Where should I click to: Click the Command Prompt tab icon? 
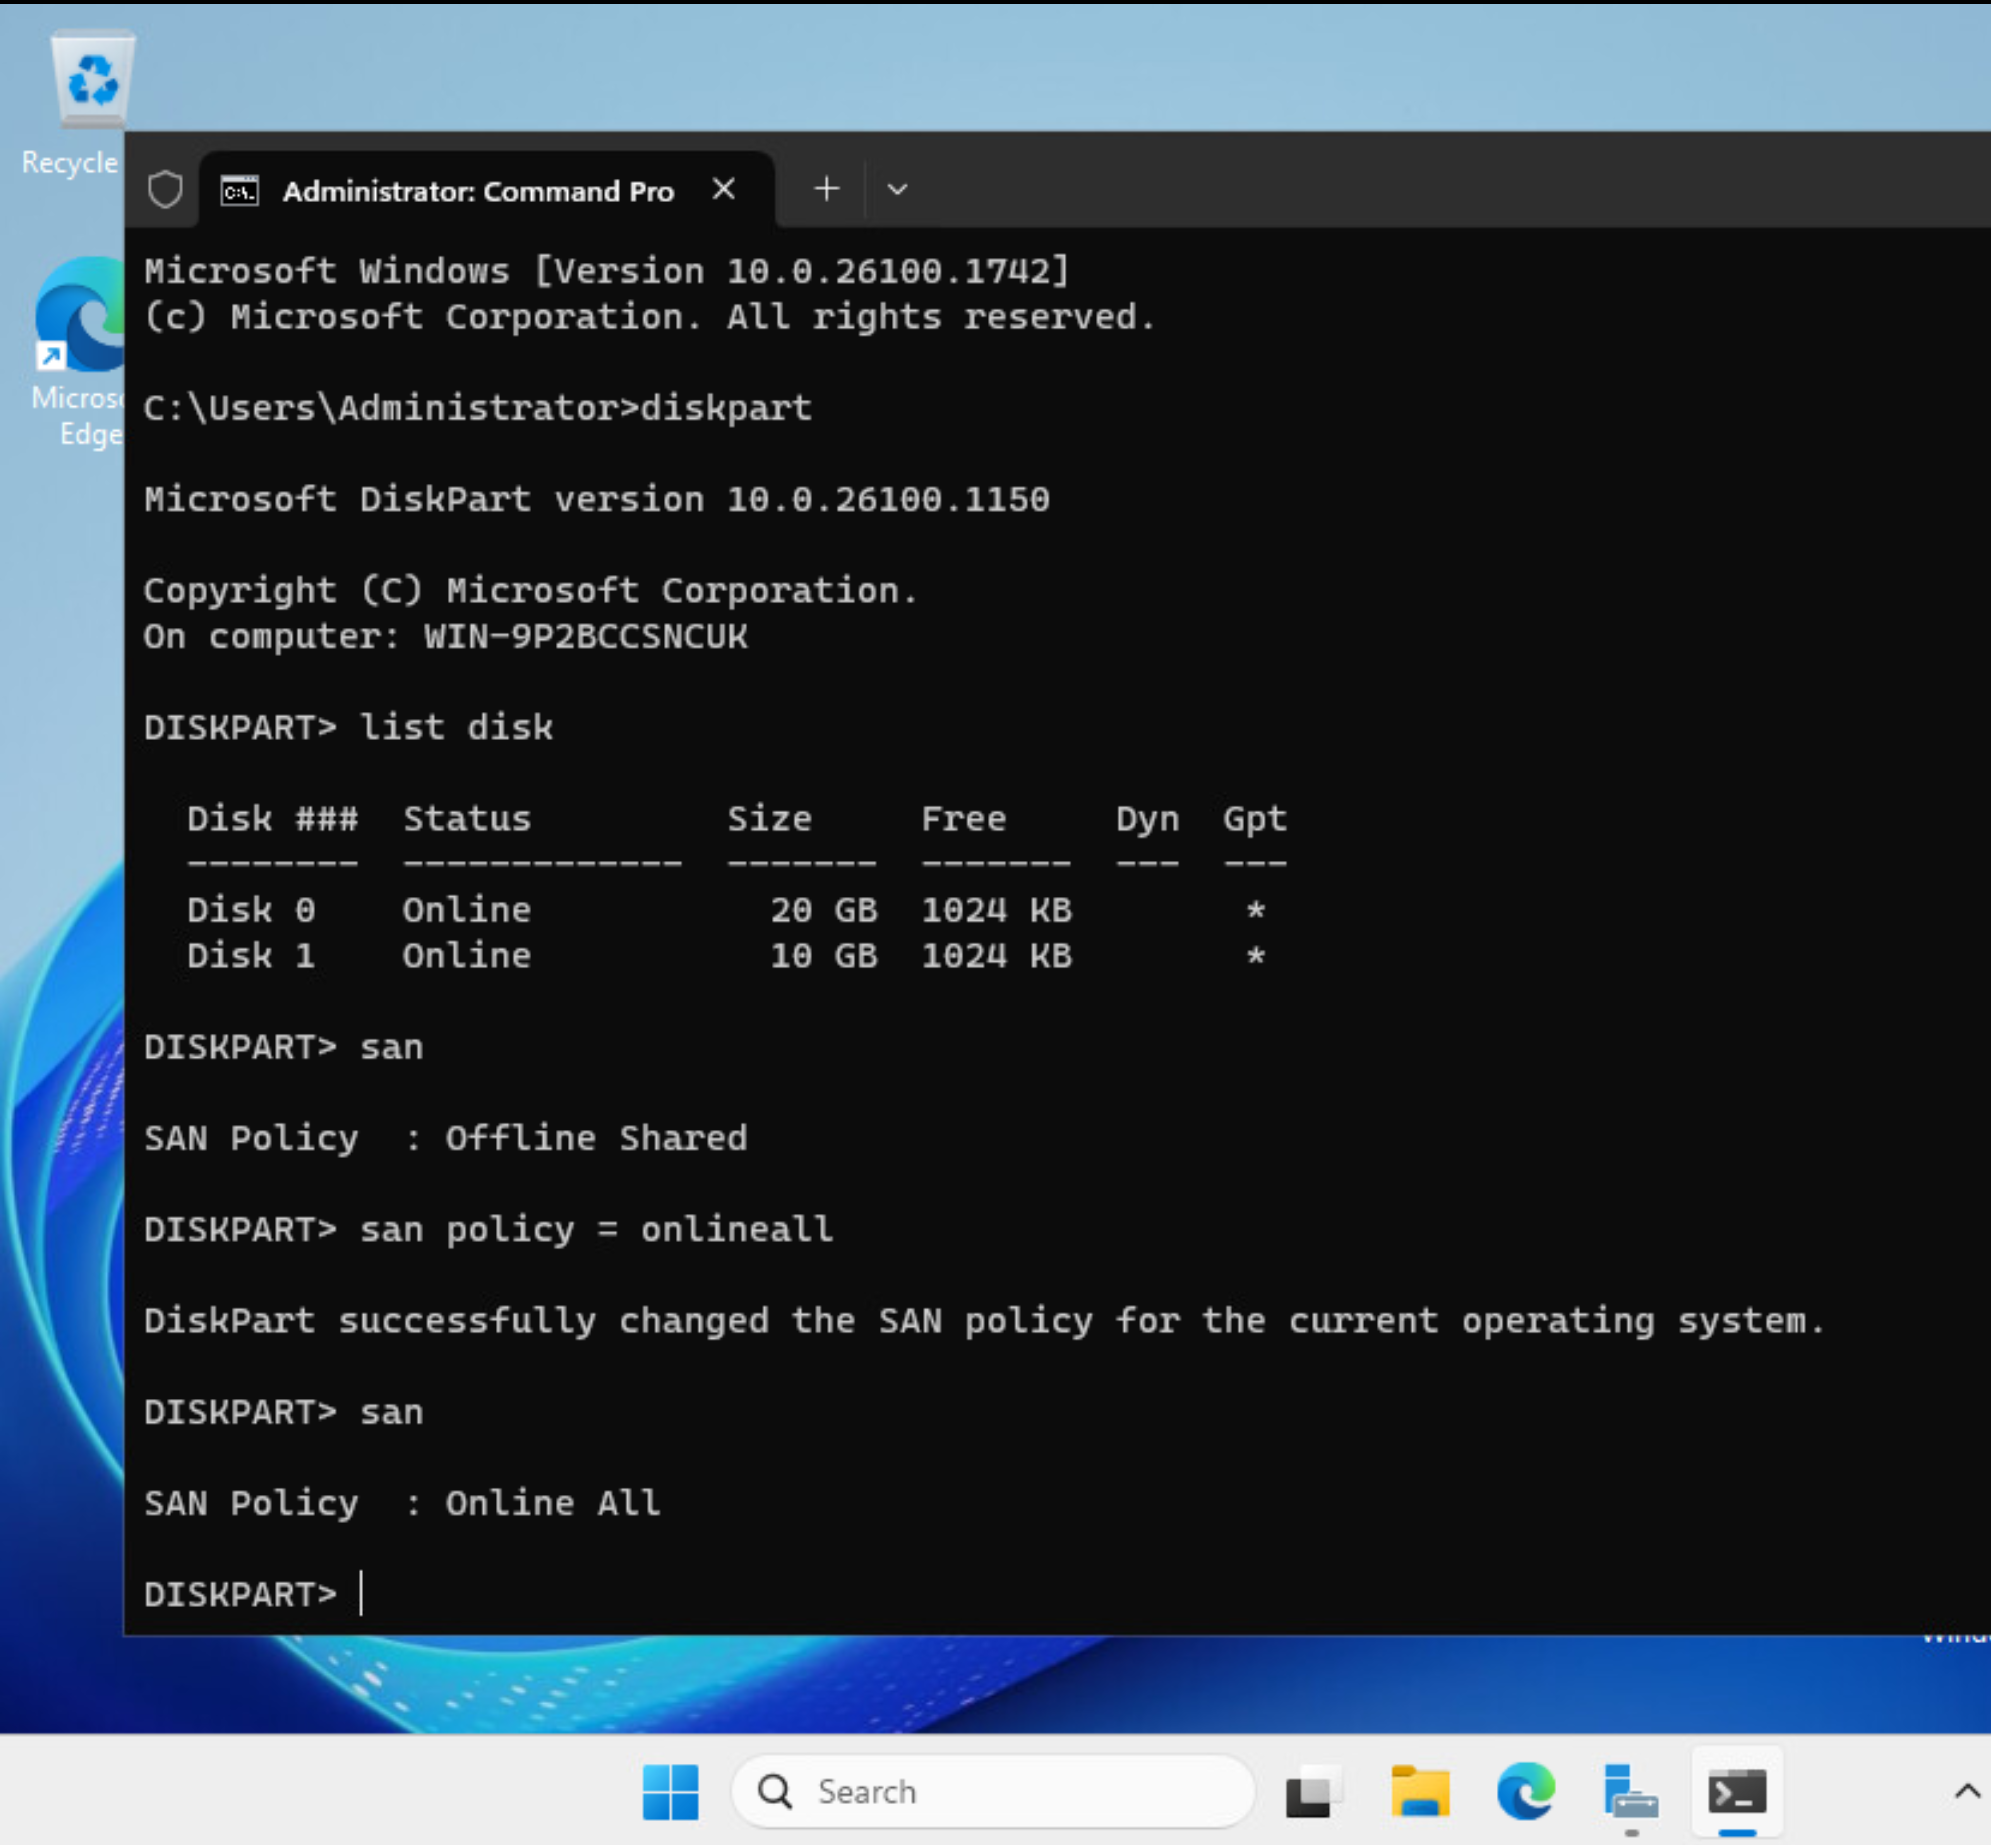point(239,190)
